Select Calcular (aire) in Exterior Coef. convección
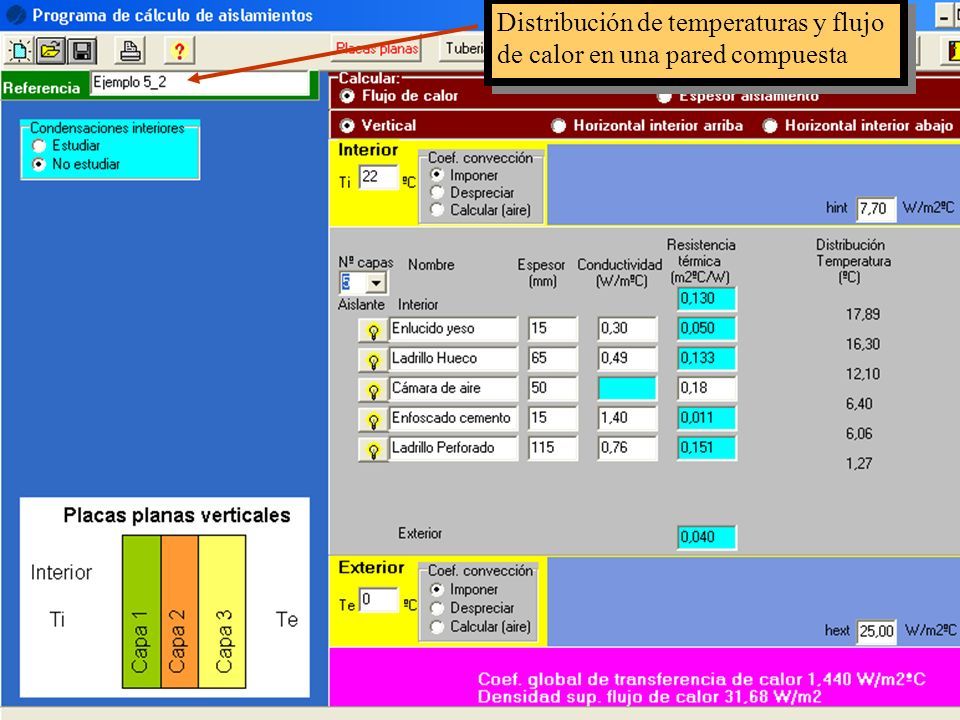 pos(437,626)
